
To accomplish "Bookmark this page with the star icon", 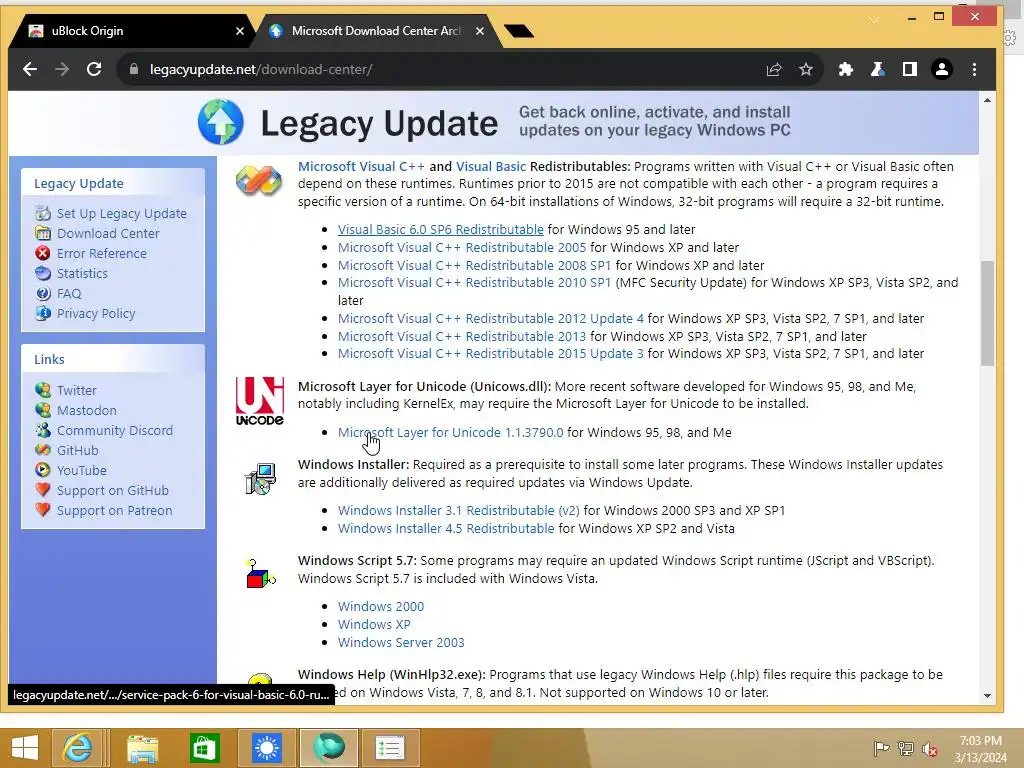I will 806,69.
